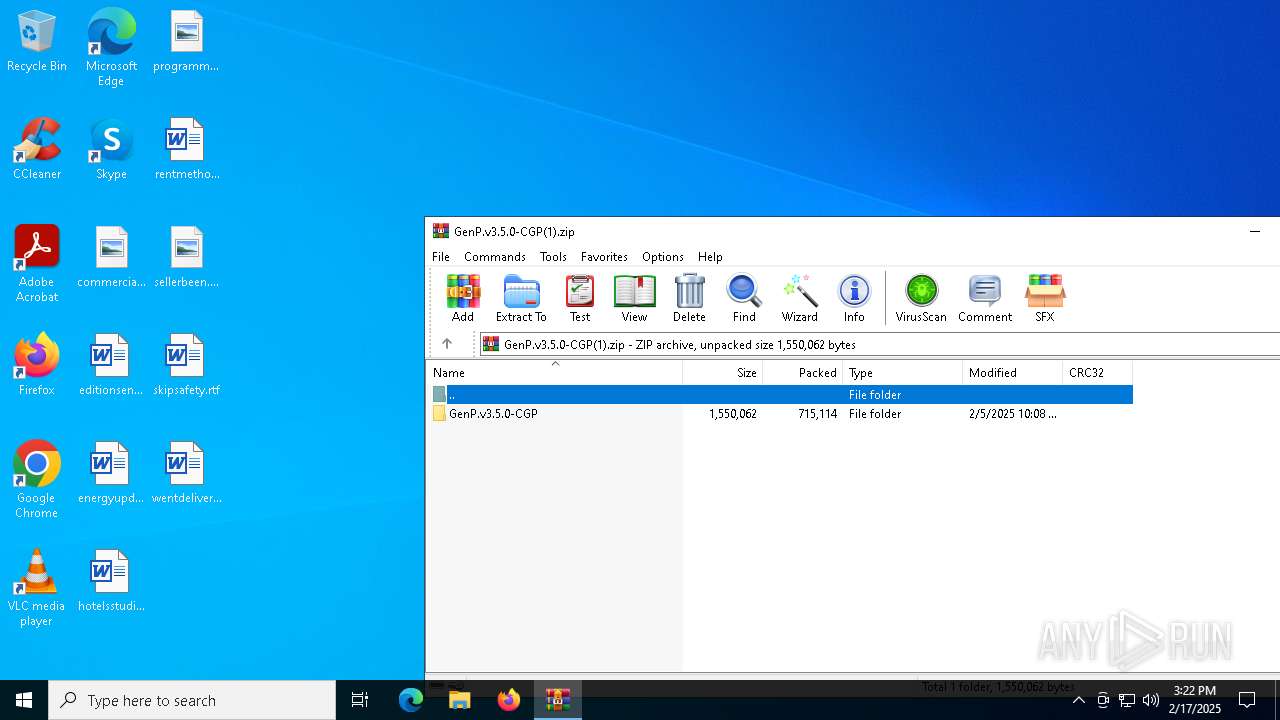Viewport: 1280px width, 720px height.
Task: Select the GenP.v3.5.0-CGP folder row
Action: [780, 414]
